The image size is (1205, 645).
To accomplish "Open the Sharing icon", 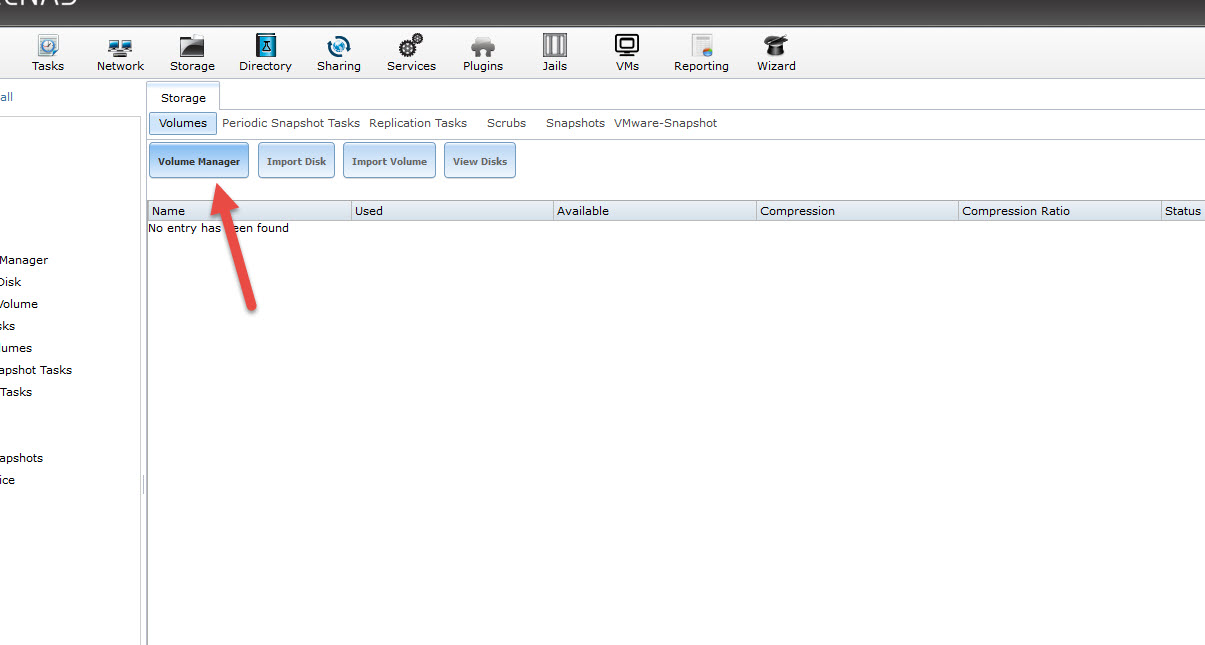I will pos(339,47).
